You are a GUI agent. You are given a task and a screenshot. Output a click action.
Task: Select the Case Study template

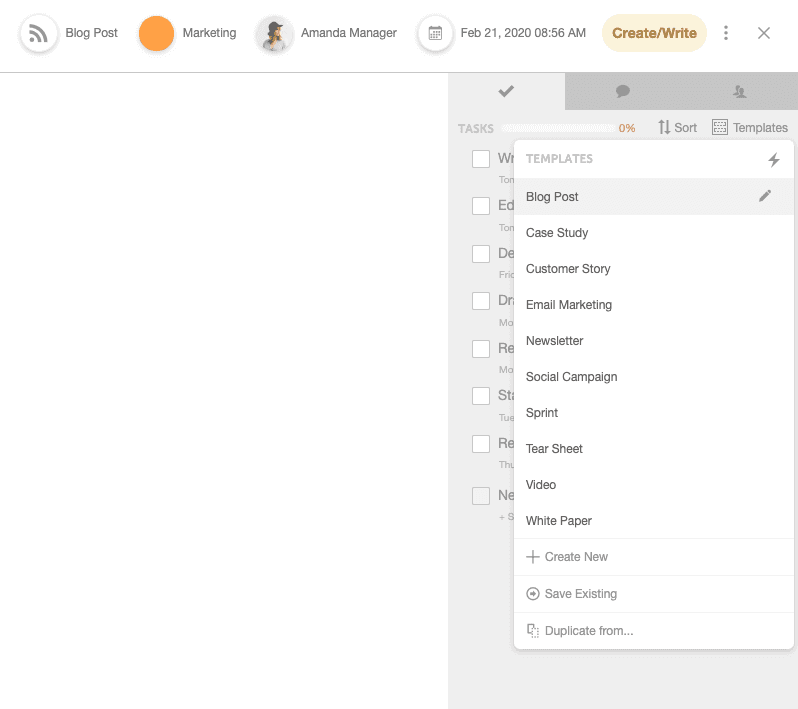coord(557,233)
